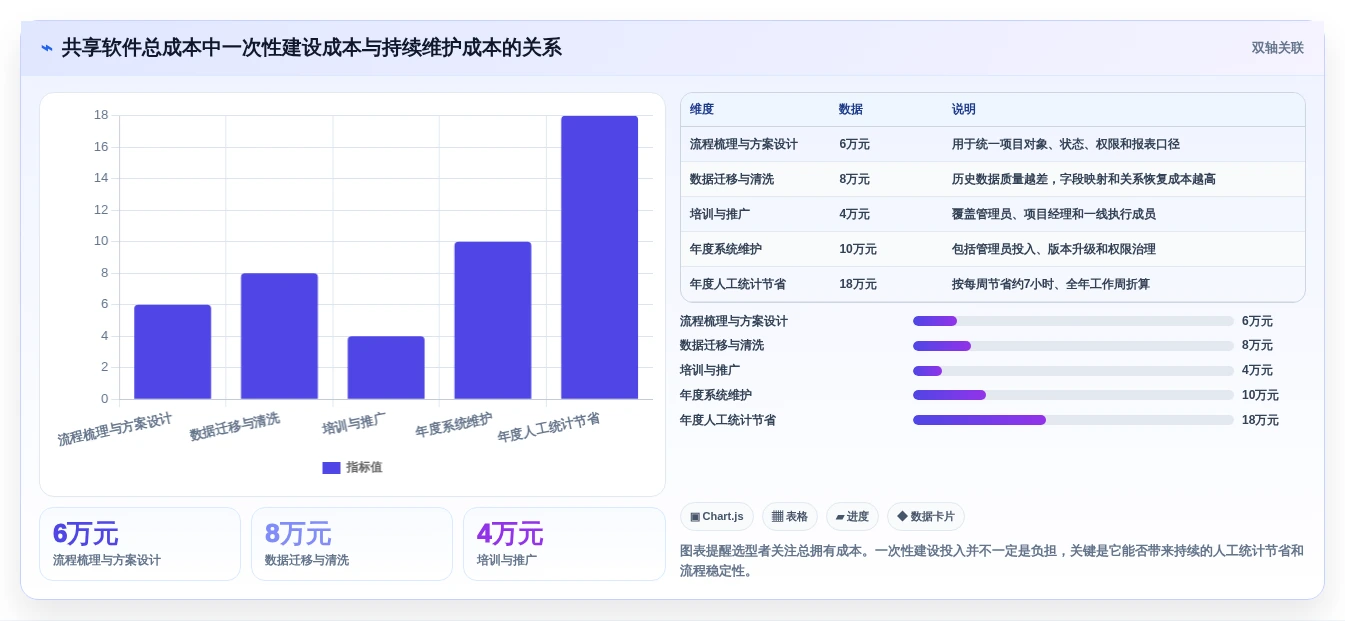Screen dimensions: 1345x621
Task: Select the 数据卡片 tag chip
Action: (x=926, y=517)
